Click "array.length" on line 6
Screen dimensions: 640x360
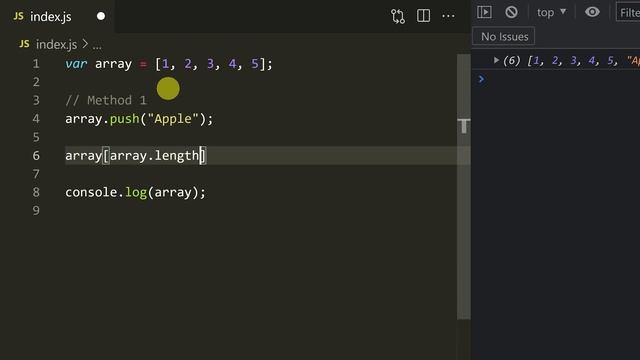[154, 156]
